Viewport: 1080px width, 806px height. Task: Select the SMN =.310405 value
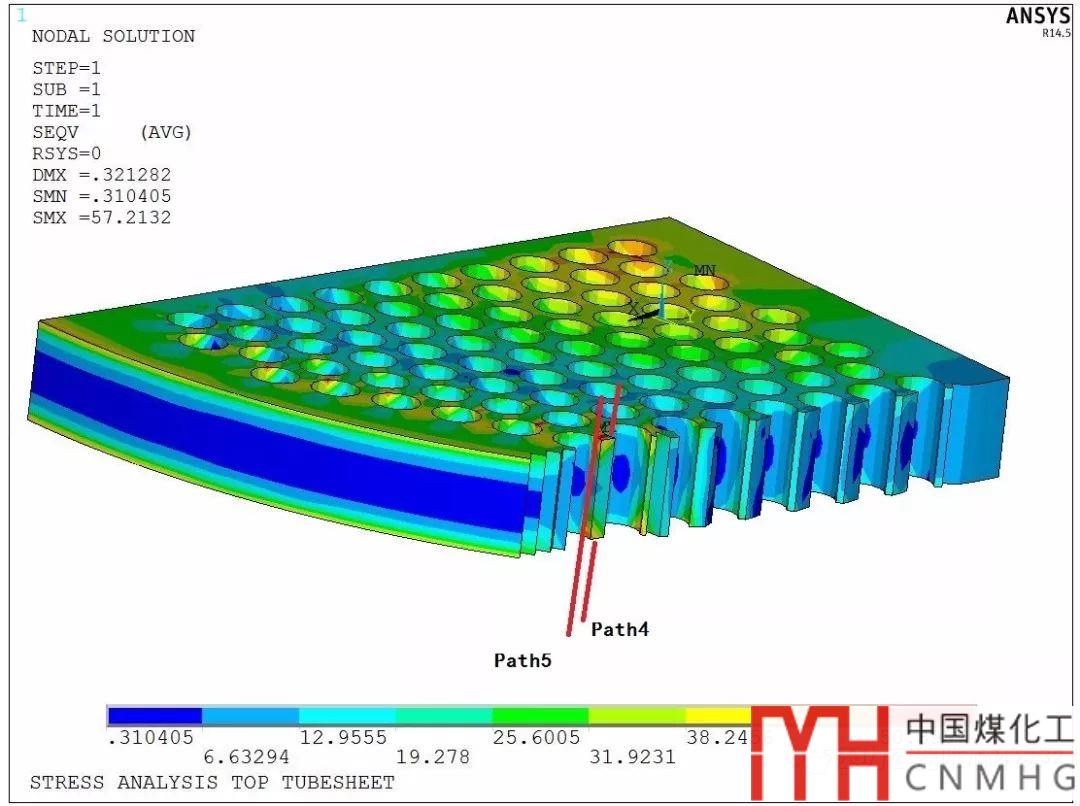point(101,196)
